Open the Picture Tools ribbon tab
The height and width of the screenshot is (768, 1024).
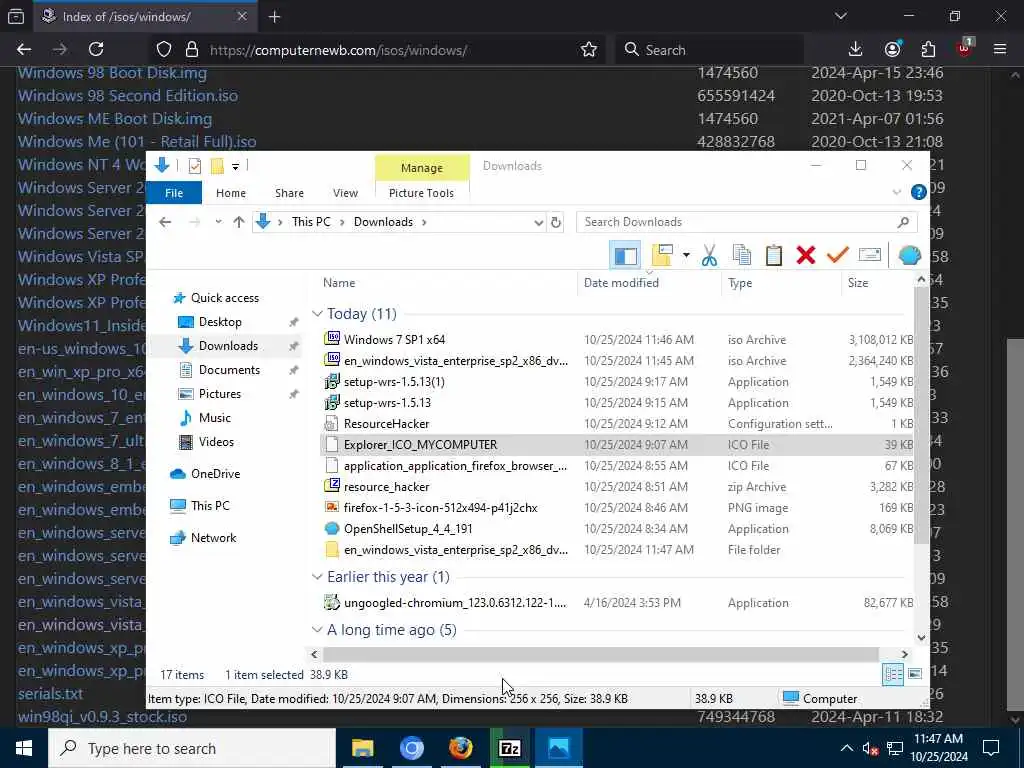pos(421,193)
